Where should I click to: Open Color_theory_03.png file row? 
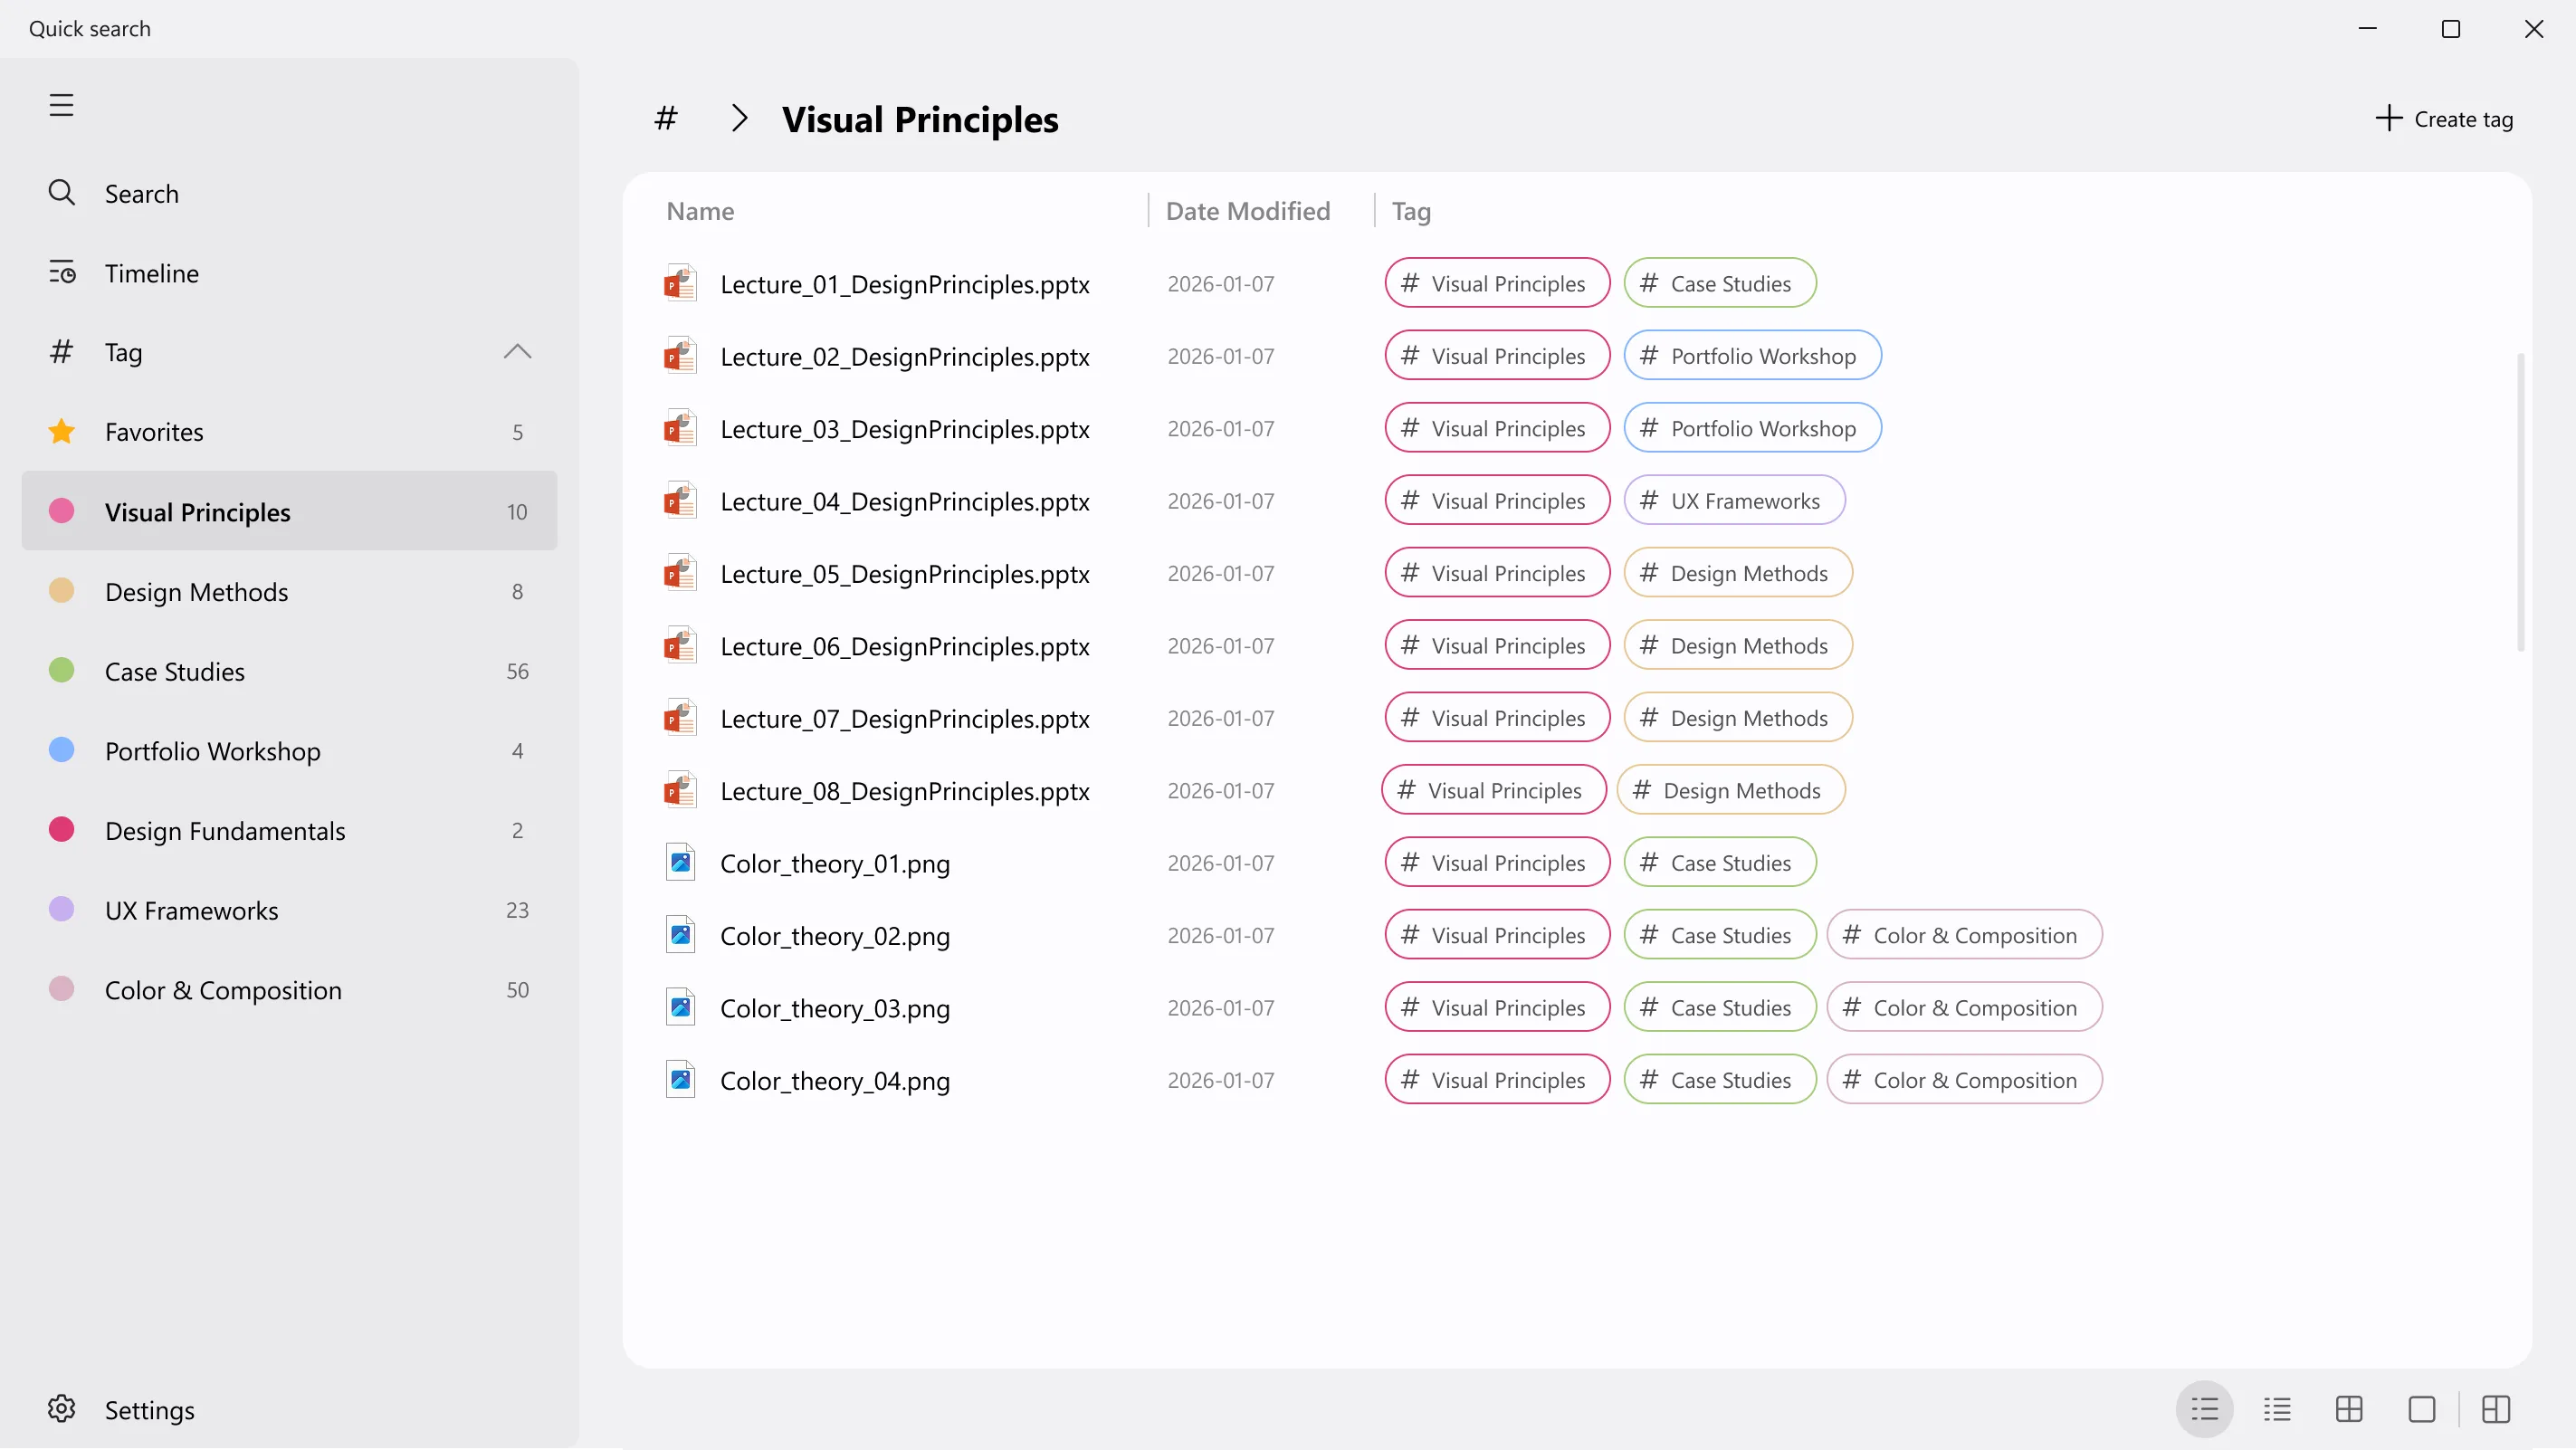click(x=1577, y=1007)
